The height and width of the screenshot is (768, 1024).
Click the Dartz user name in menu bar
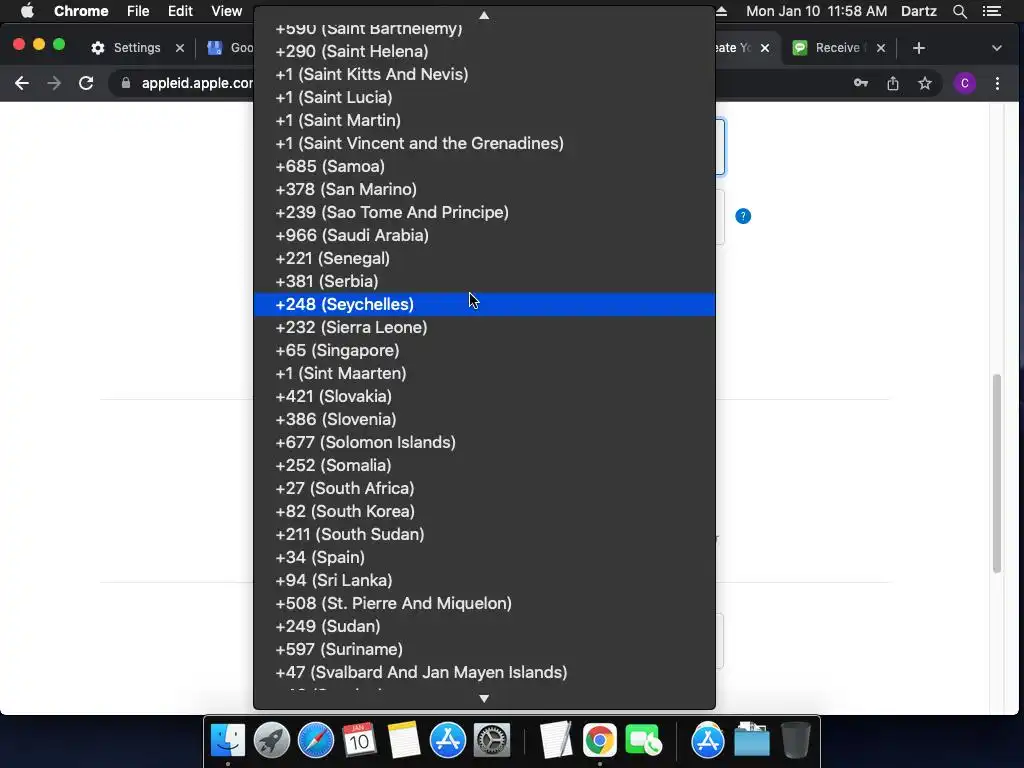point(919,11)
